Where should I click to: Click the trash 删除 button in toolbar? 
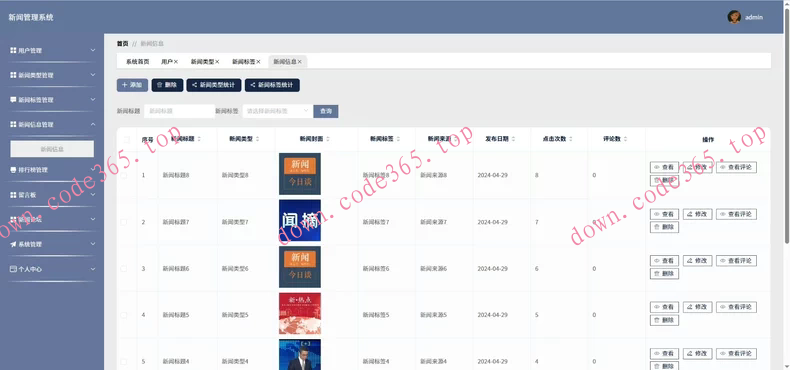pos(167,85)
